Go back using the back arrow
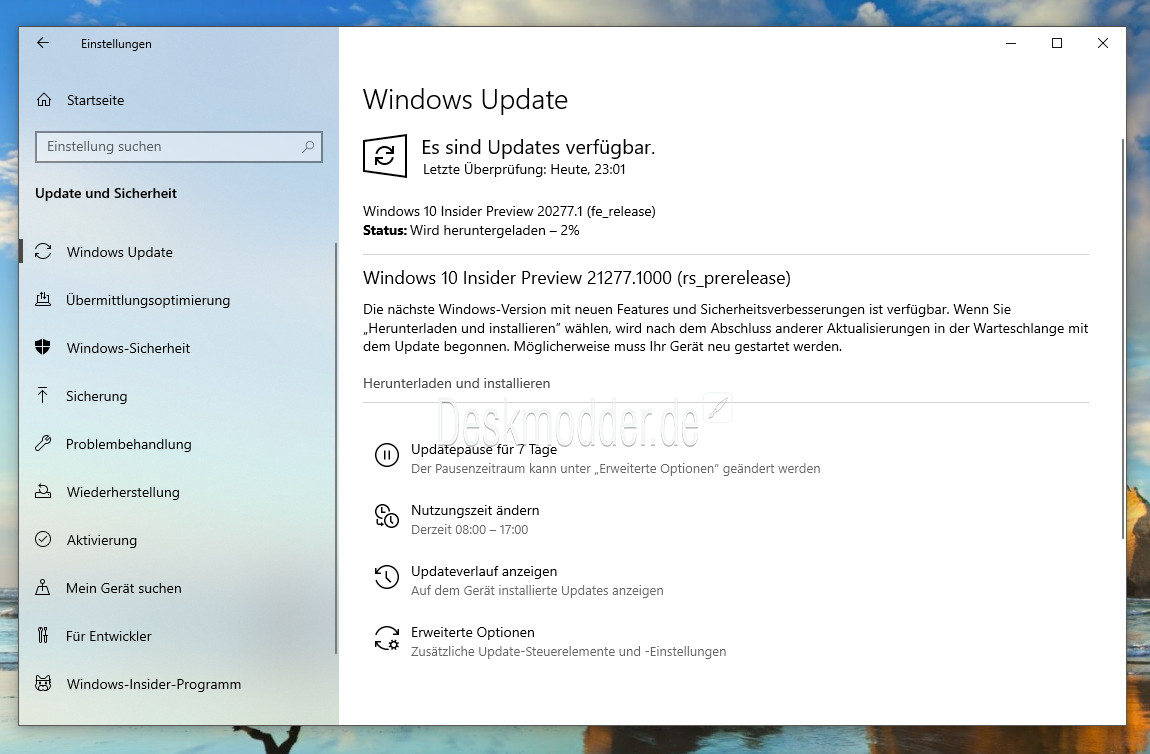This screenshot has height=754, width=1150. click(43, 43)
